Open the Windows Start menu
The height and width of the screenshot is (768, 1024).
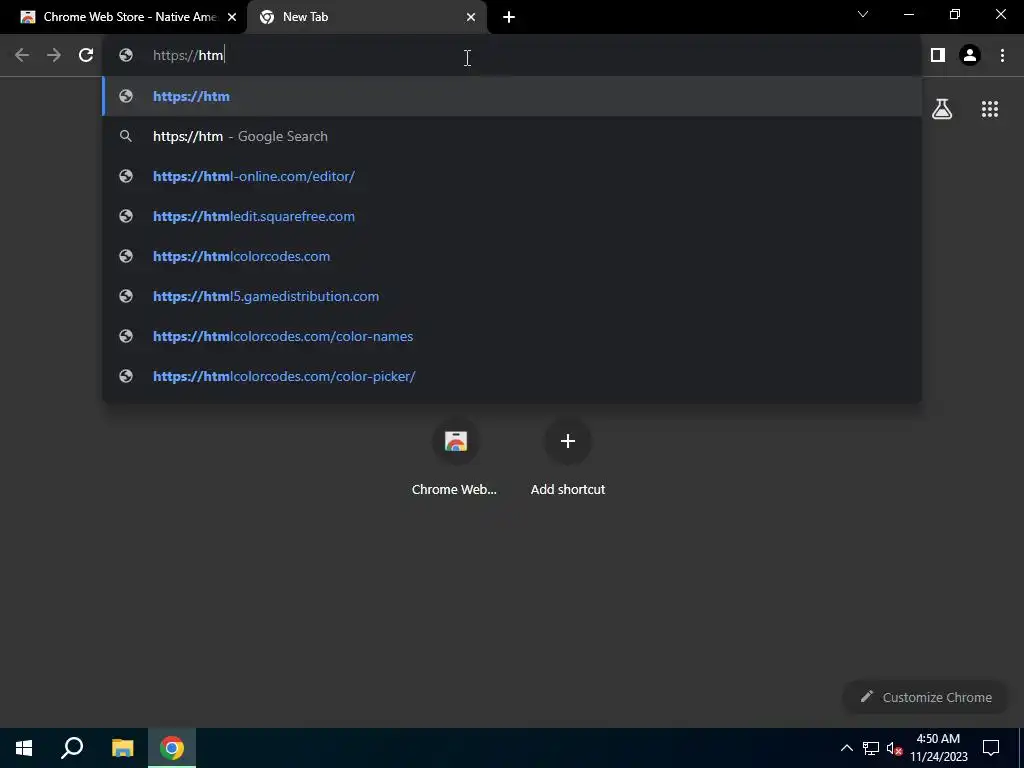pos(24,748)
